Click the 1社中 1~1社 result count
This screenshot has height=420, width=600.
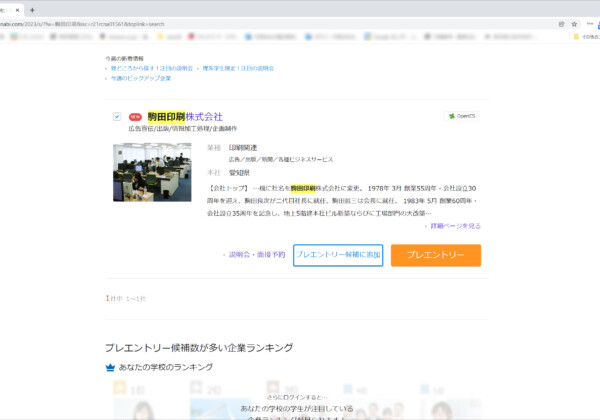pos(126,298)
